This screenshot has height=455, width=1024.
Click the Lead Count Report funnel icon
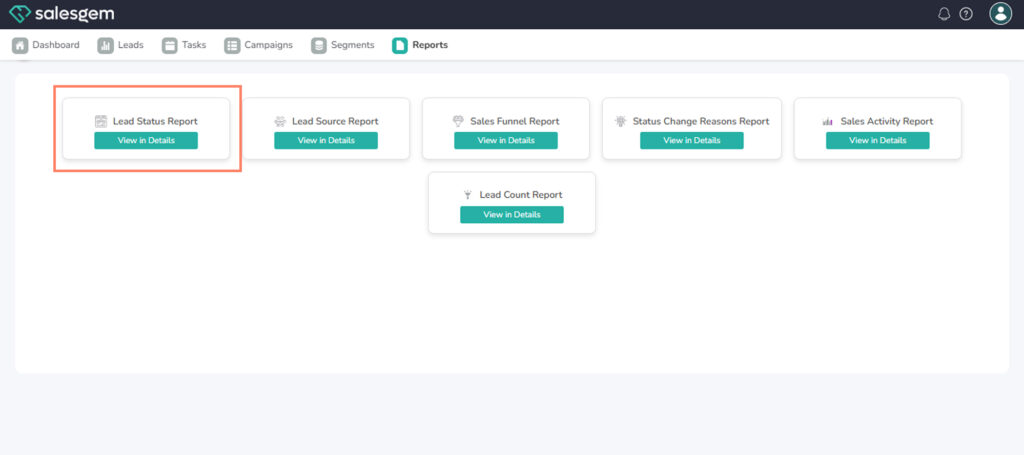click(467, 195)
